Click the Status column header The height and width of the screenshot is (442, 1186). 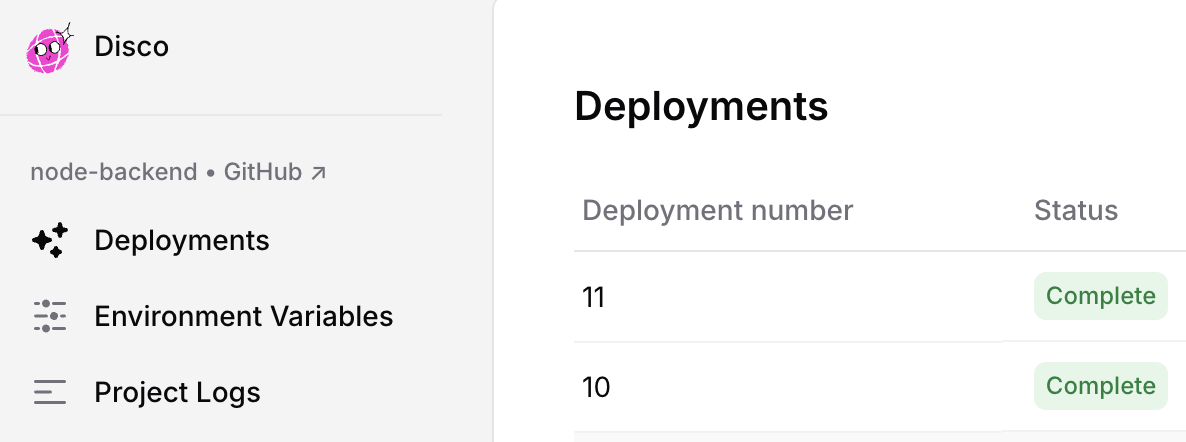[1075, 210]
